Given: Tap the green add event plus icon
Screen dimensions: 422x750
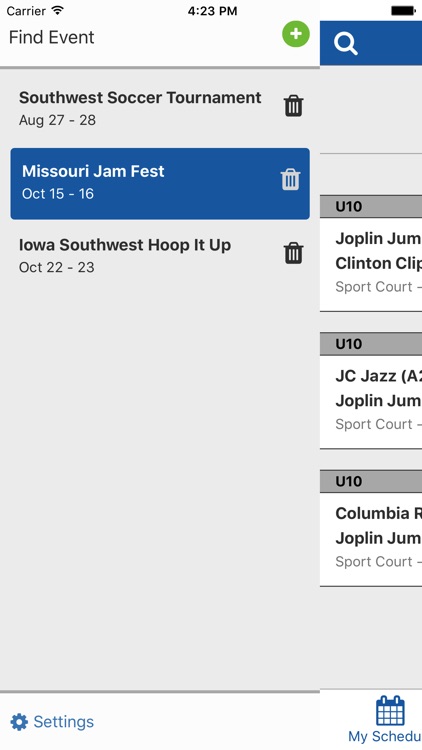Looking at the screenshot, I should [296, 34].
